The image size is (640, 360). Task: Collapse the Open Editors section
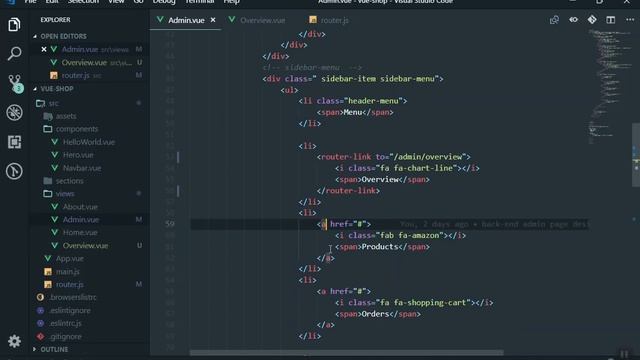[63, 36]
